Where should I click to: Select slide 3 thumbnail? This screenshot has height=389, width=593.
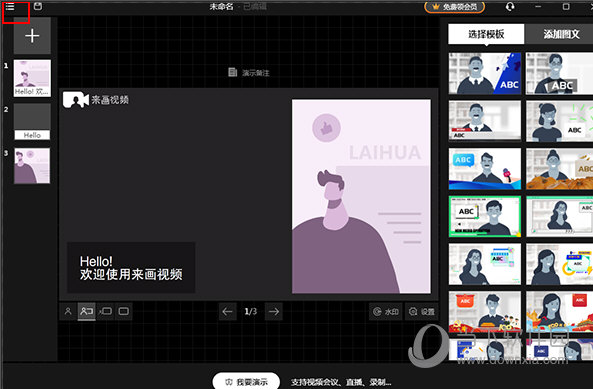pos(32,166)
